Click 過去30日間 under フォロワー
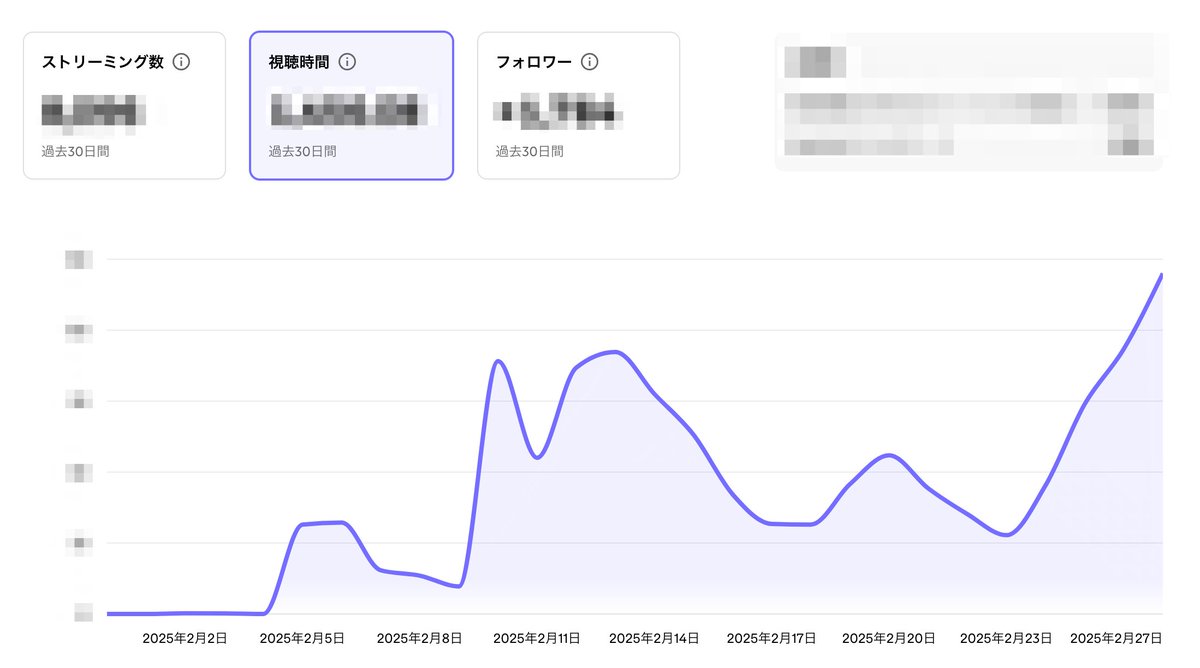This screenshot has width=1200, height=668. pos(529,152)
